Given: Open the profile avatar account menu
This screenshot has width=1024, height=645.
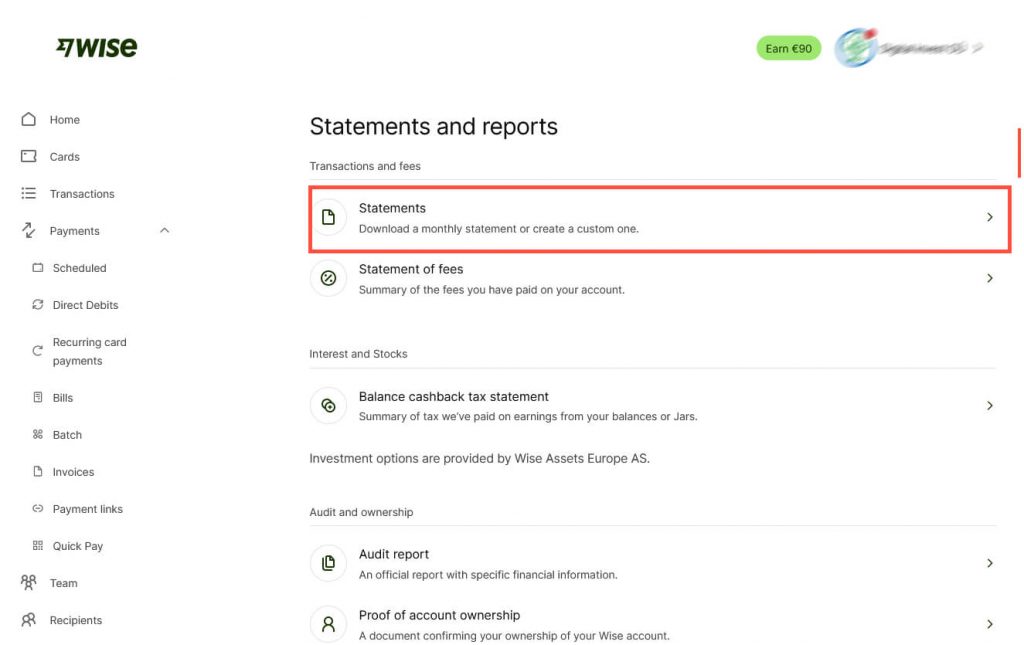Looking at the screenshot, I should (x=856, y=48).
